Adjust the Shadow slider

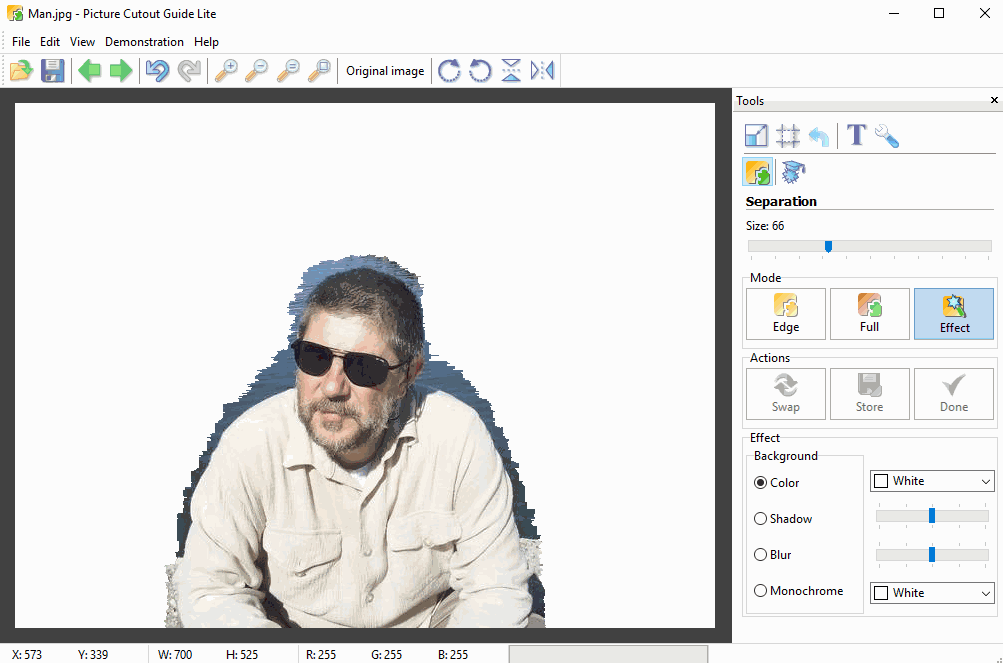click(932, 516)
